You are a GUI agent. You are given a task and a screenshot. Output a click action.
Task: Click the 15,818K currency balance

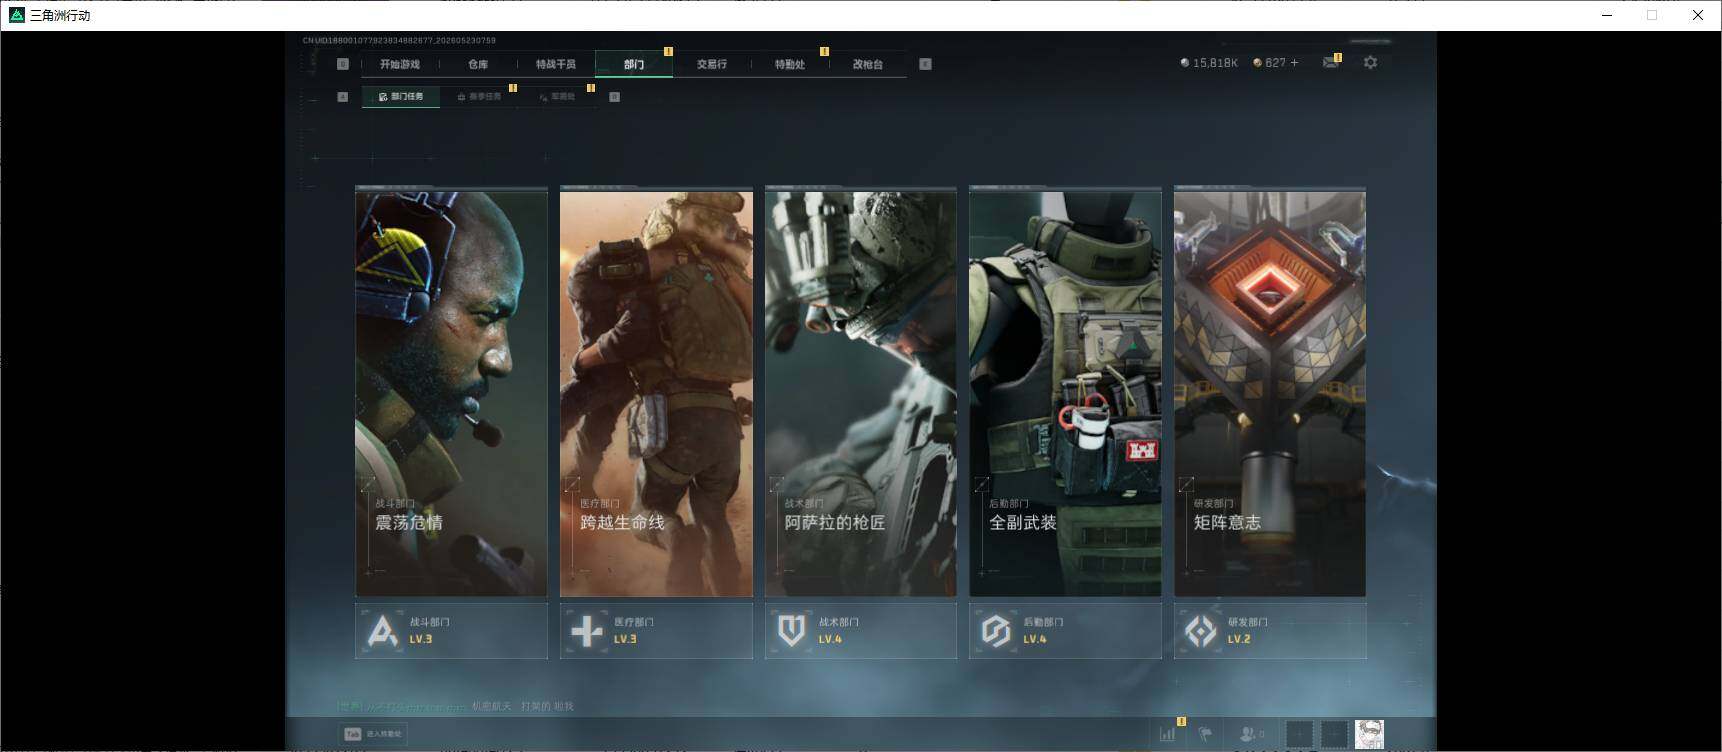tap(1215, 63)
